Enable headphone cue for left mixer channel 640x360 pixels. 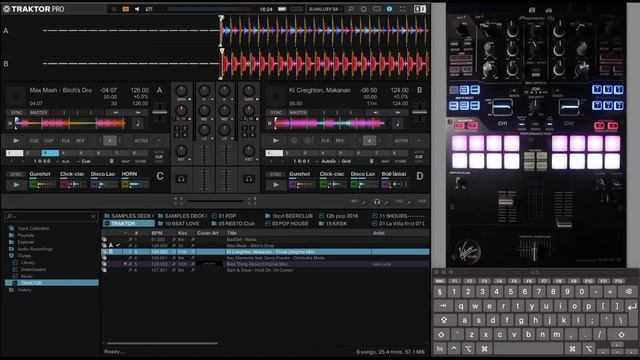point(181,179)
